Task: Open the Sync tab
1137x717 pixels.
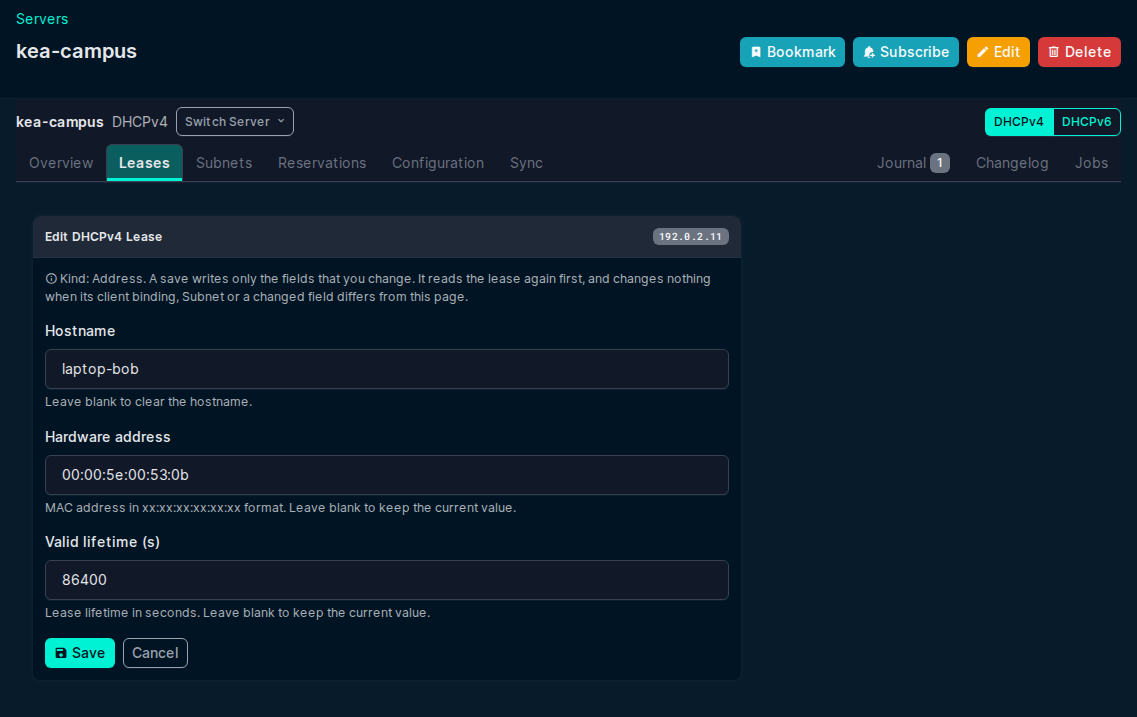Action: 526,163
